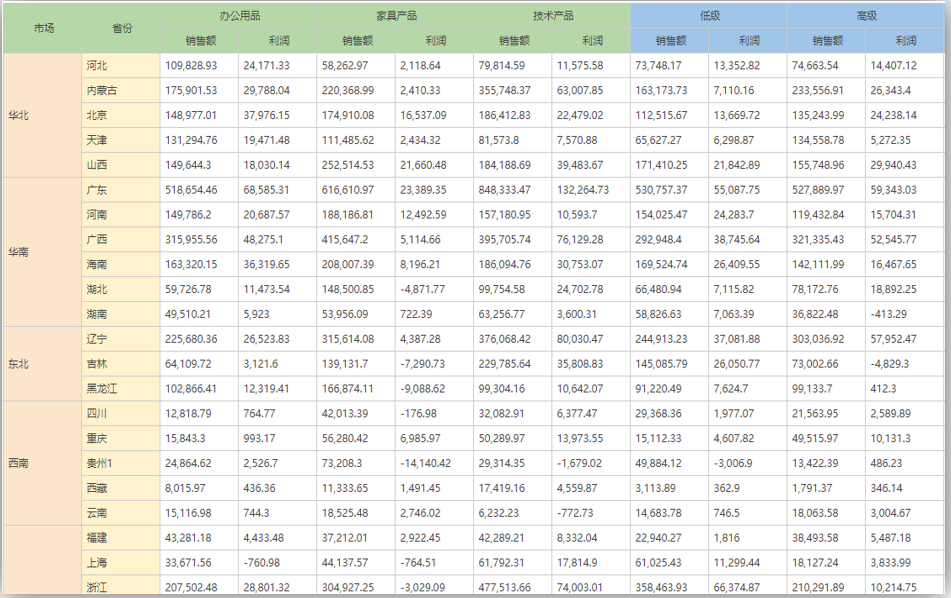
Task: Select the 家具产品 group header
Action: 395,16
